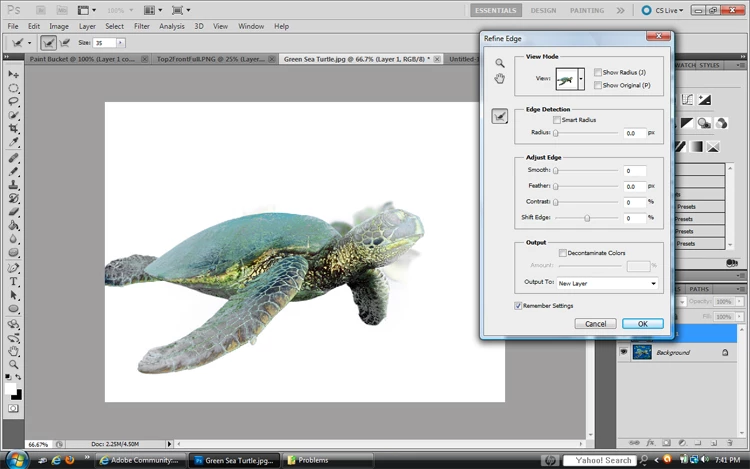
Task: Click OK in the Refine Edge dialog
Action: click(642, 324)
